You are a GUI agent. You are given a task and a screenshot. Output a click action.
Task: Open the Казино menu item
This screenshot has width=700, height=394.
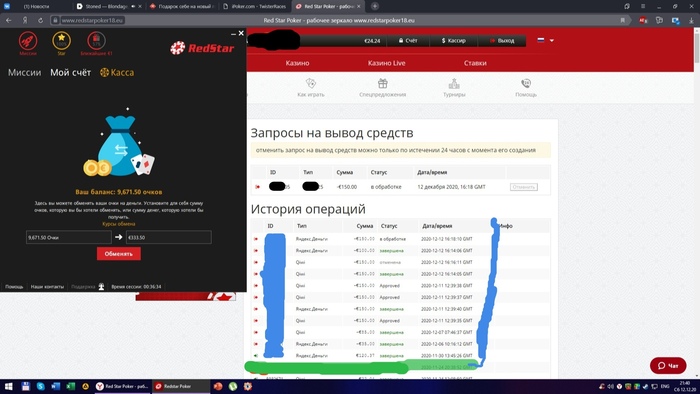tap(297, 63)
